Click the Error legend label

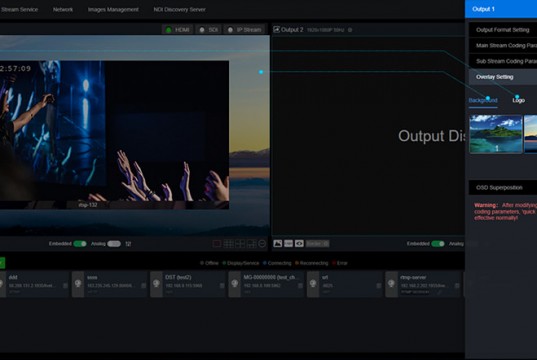click(x=342, y=263)
